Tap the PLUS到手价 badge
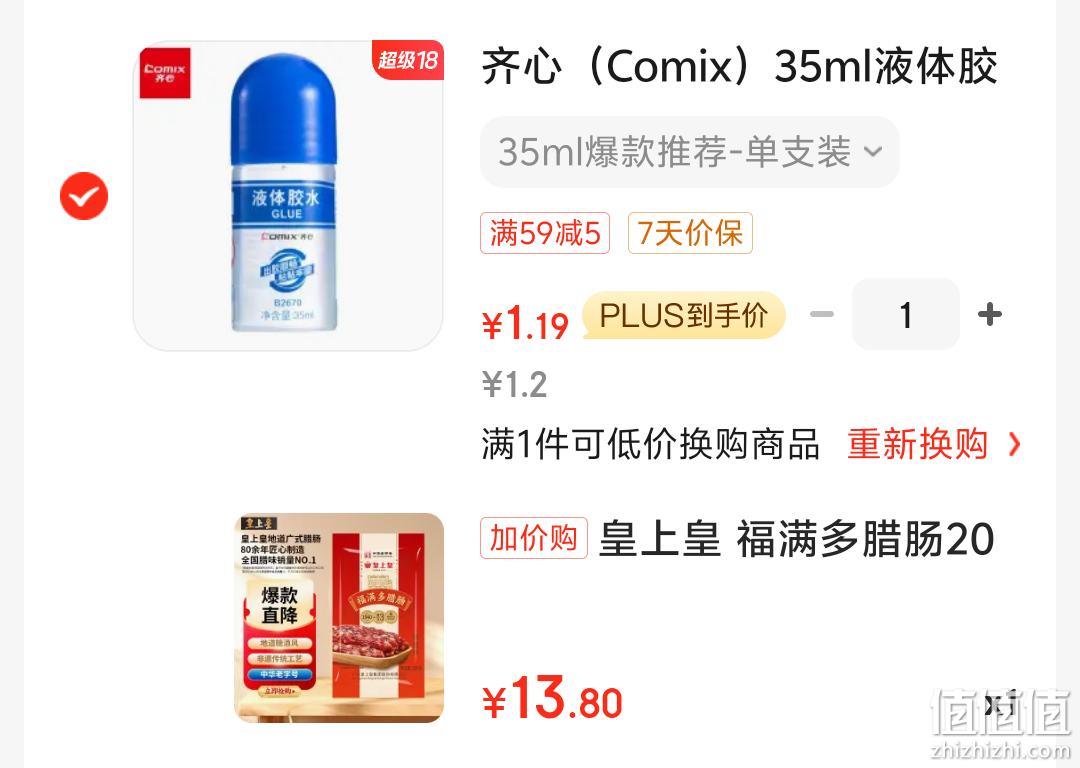Screen dimensions: 1080x768 683,316
